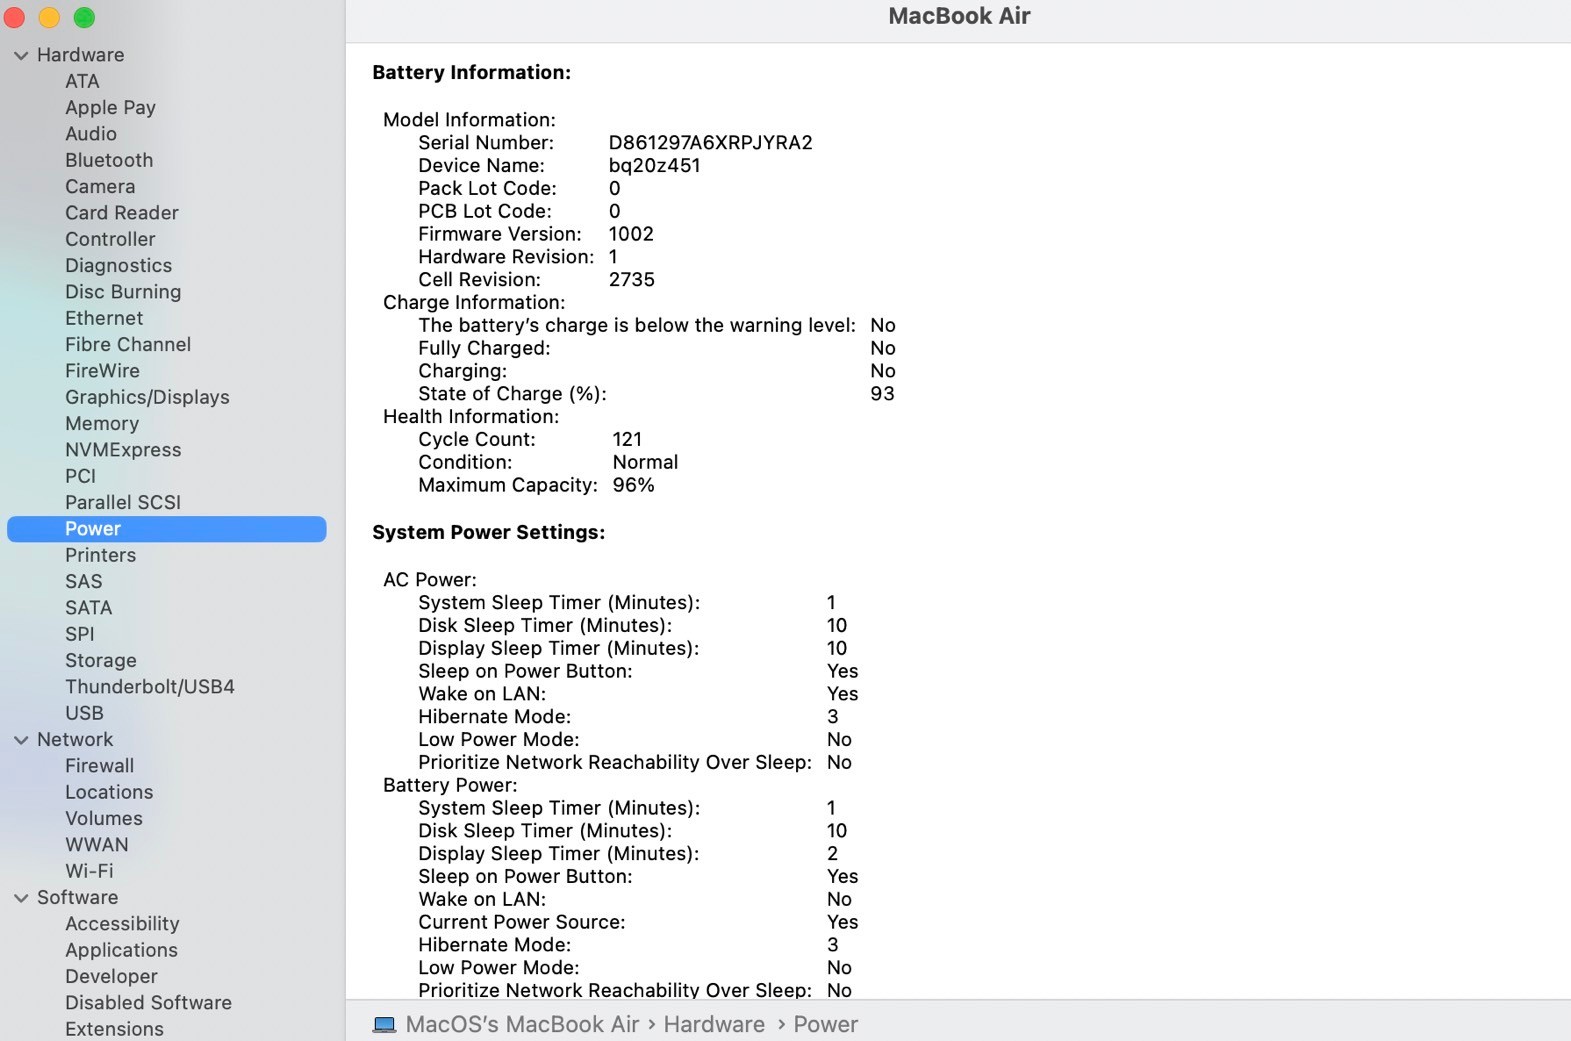Select Volumes under Network
Screen dimensions: 1571x1041
[104, 819]
